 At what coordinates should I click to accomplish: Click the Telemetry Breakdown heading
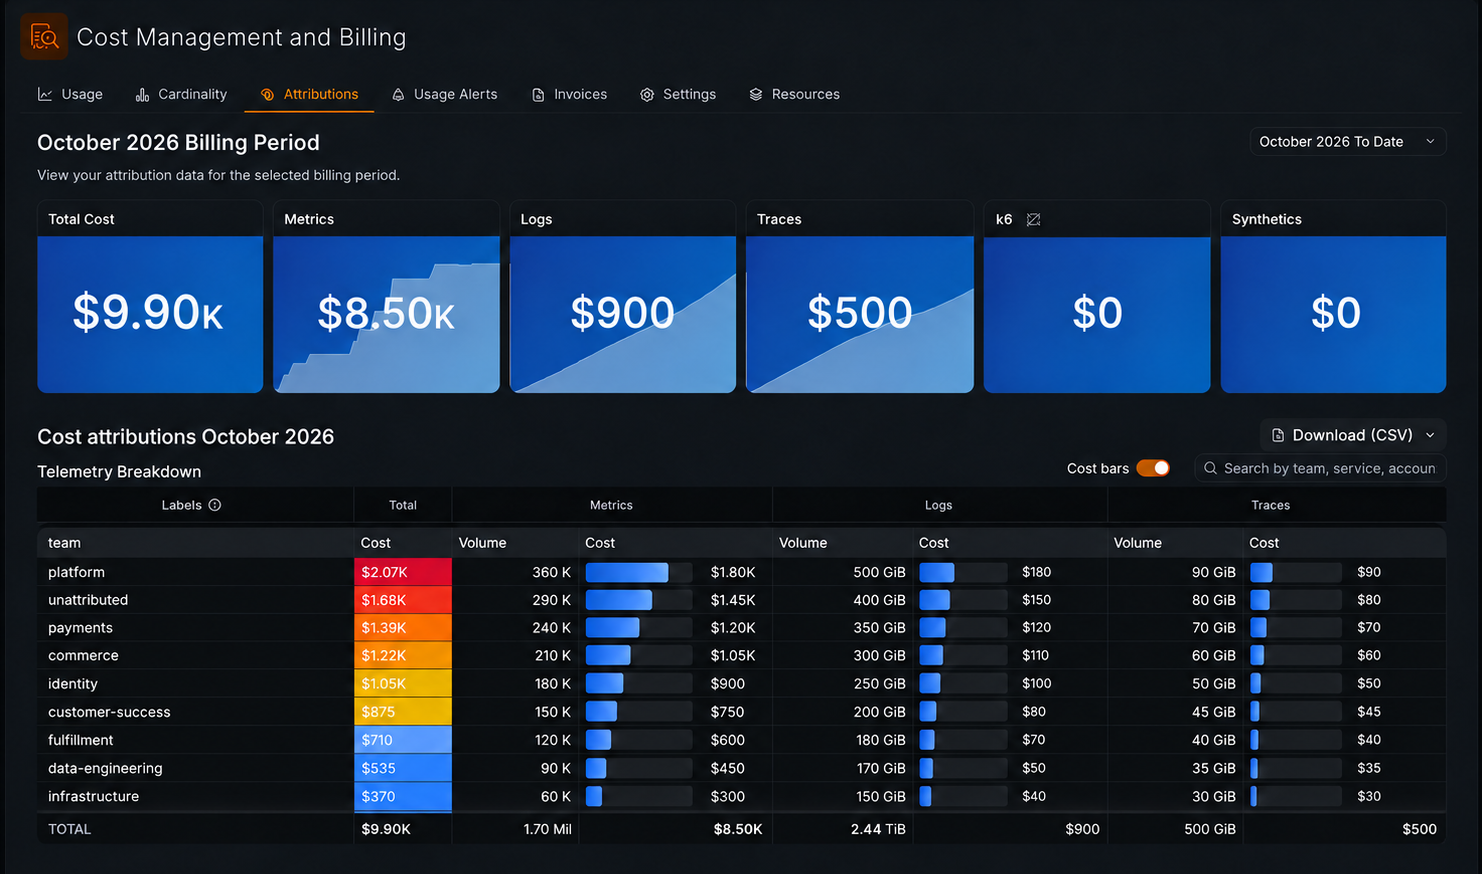pyautogui.click(x=119, y=472)
